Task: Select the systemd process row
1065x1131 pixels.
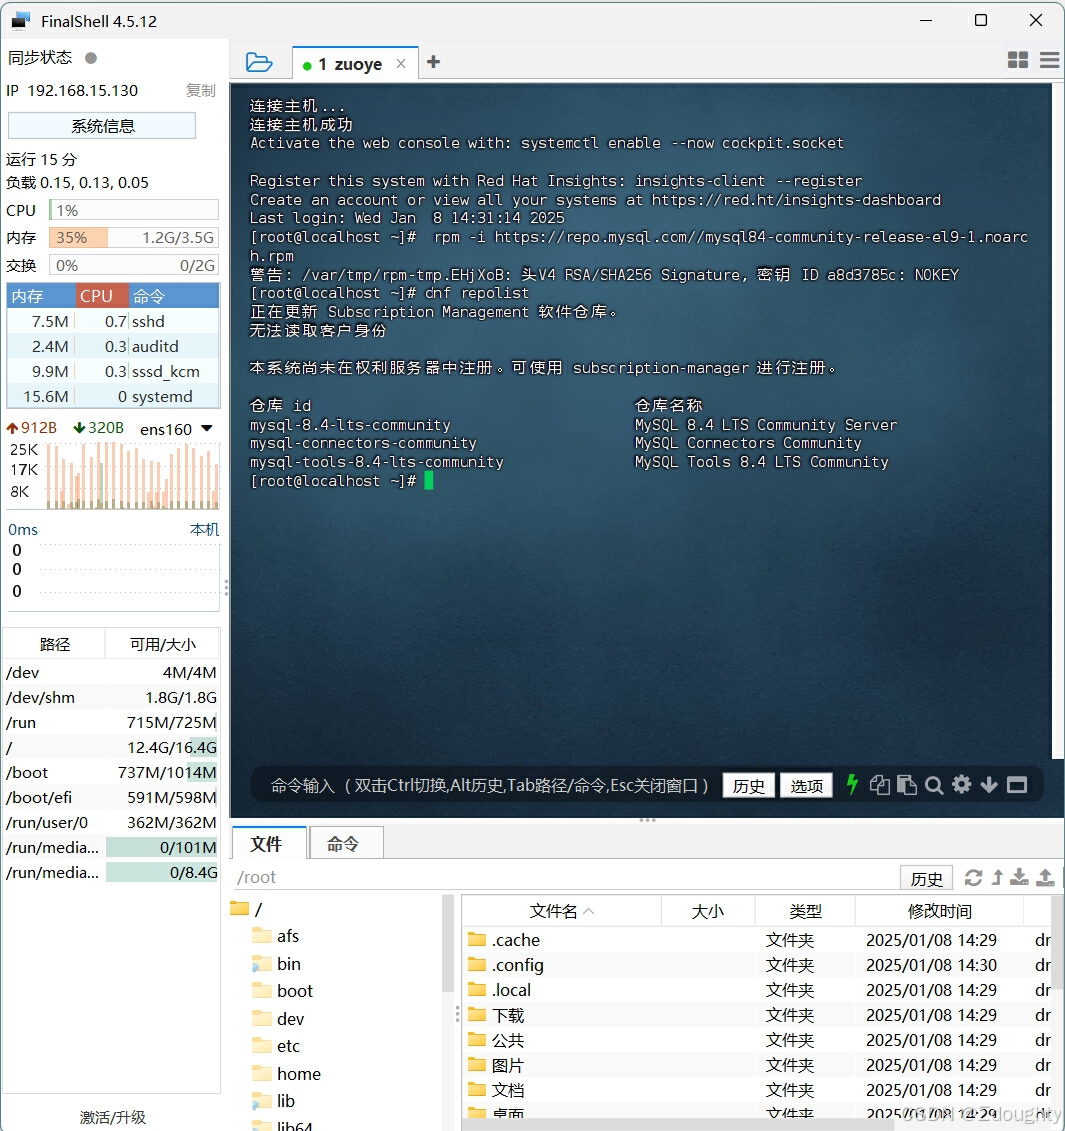Action: click(113, 396)
